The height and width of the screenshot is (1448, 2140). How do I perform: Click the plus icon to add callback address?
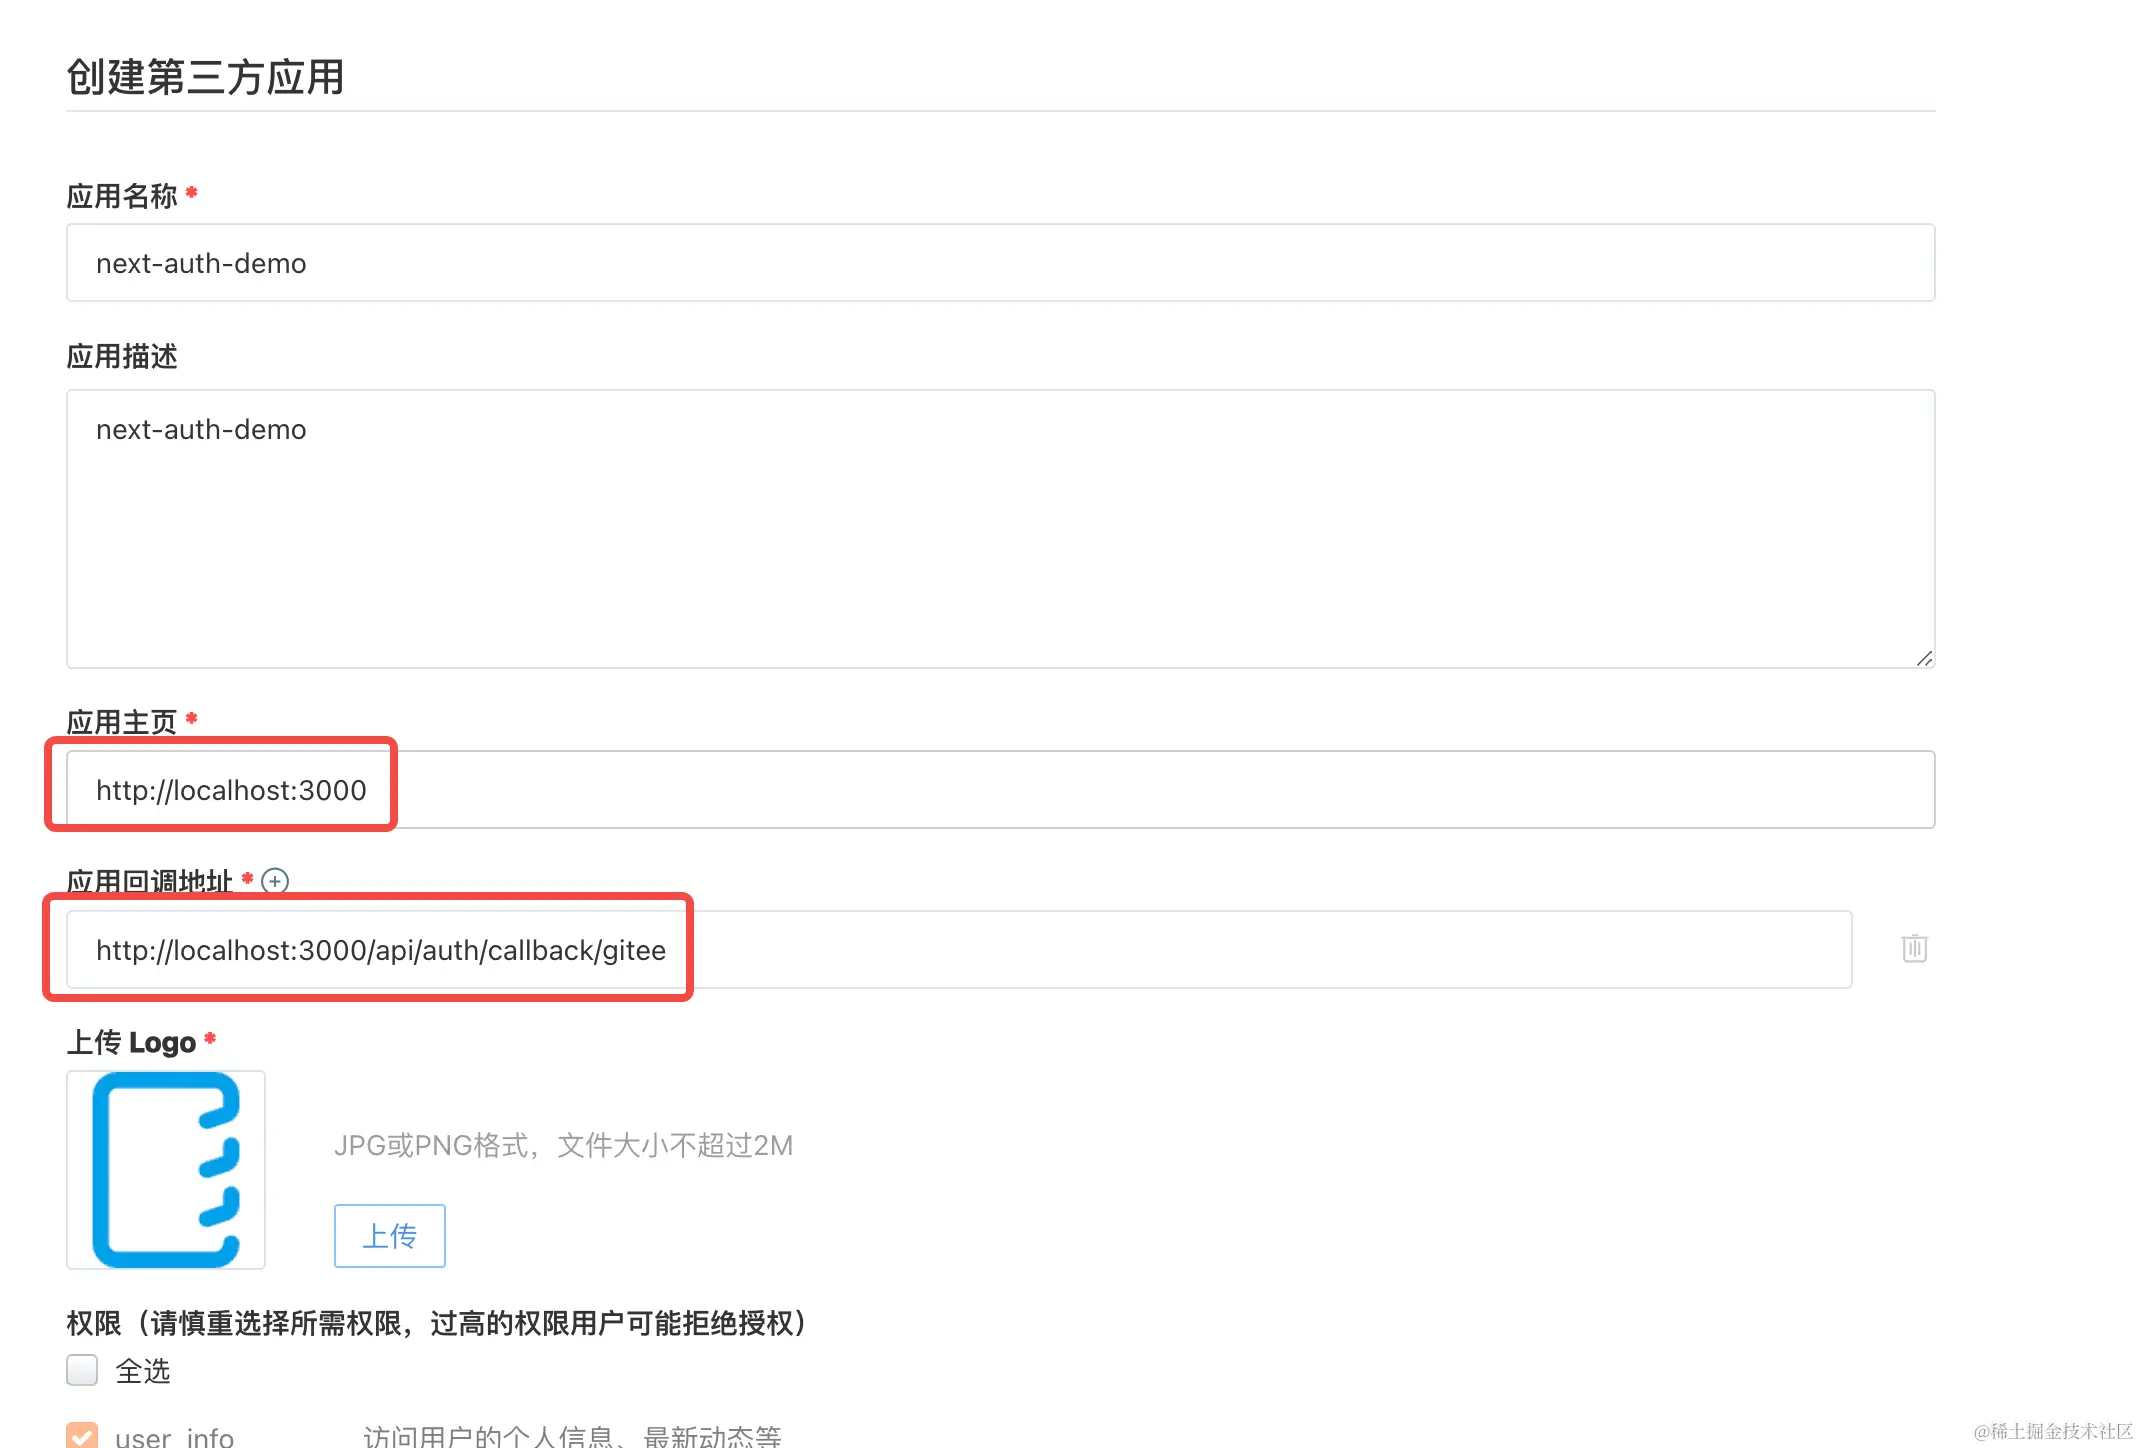275,880
